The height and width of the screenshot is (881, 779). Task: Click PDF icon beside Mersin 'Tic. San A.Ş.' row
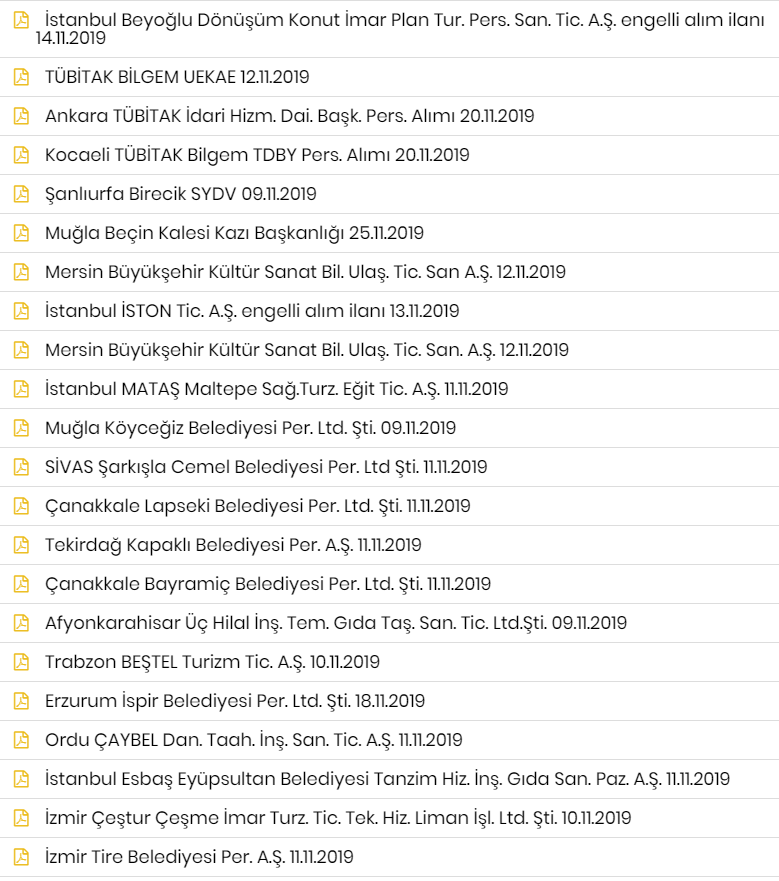(21, 271)
